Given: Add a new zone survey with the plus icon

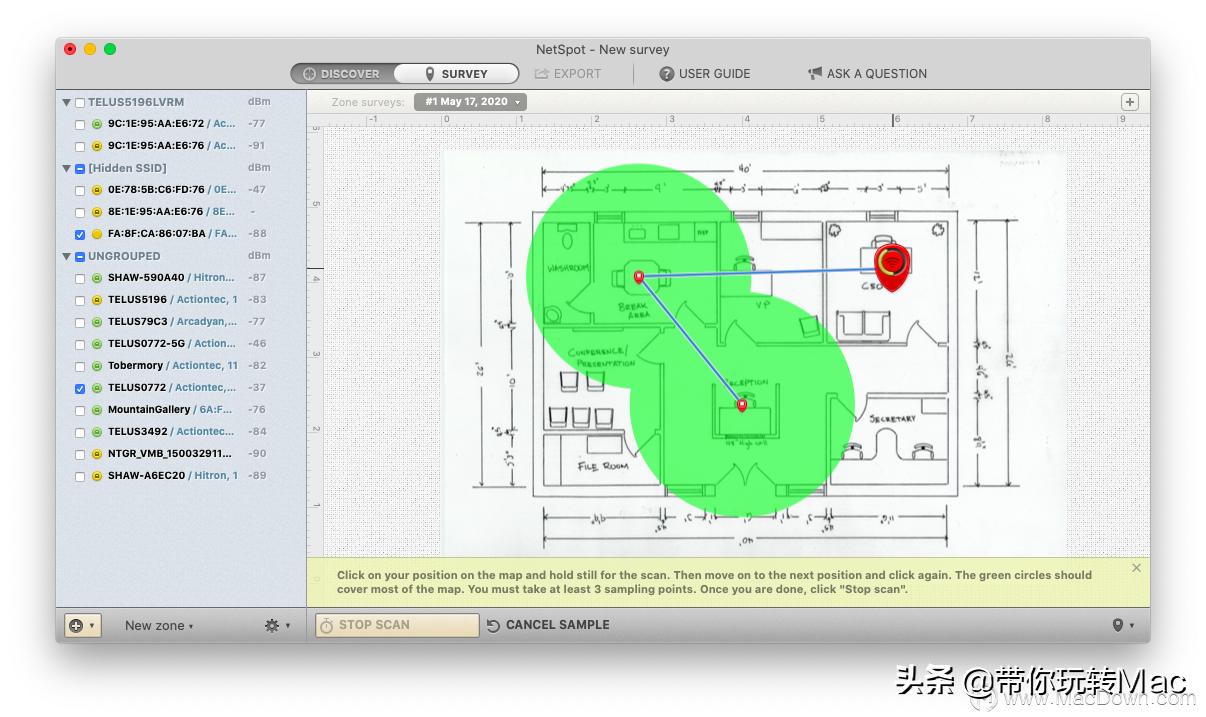Looking at the screenshot, I should pyautogui.click(x=1129, y=102).
